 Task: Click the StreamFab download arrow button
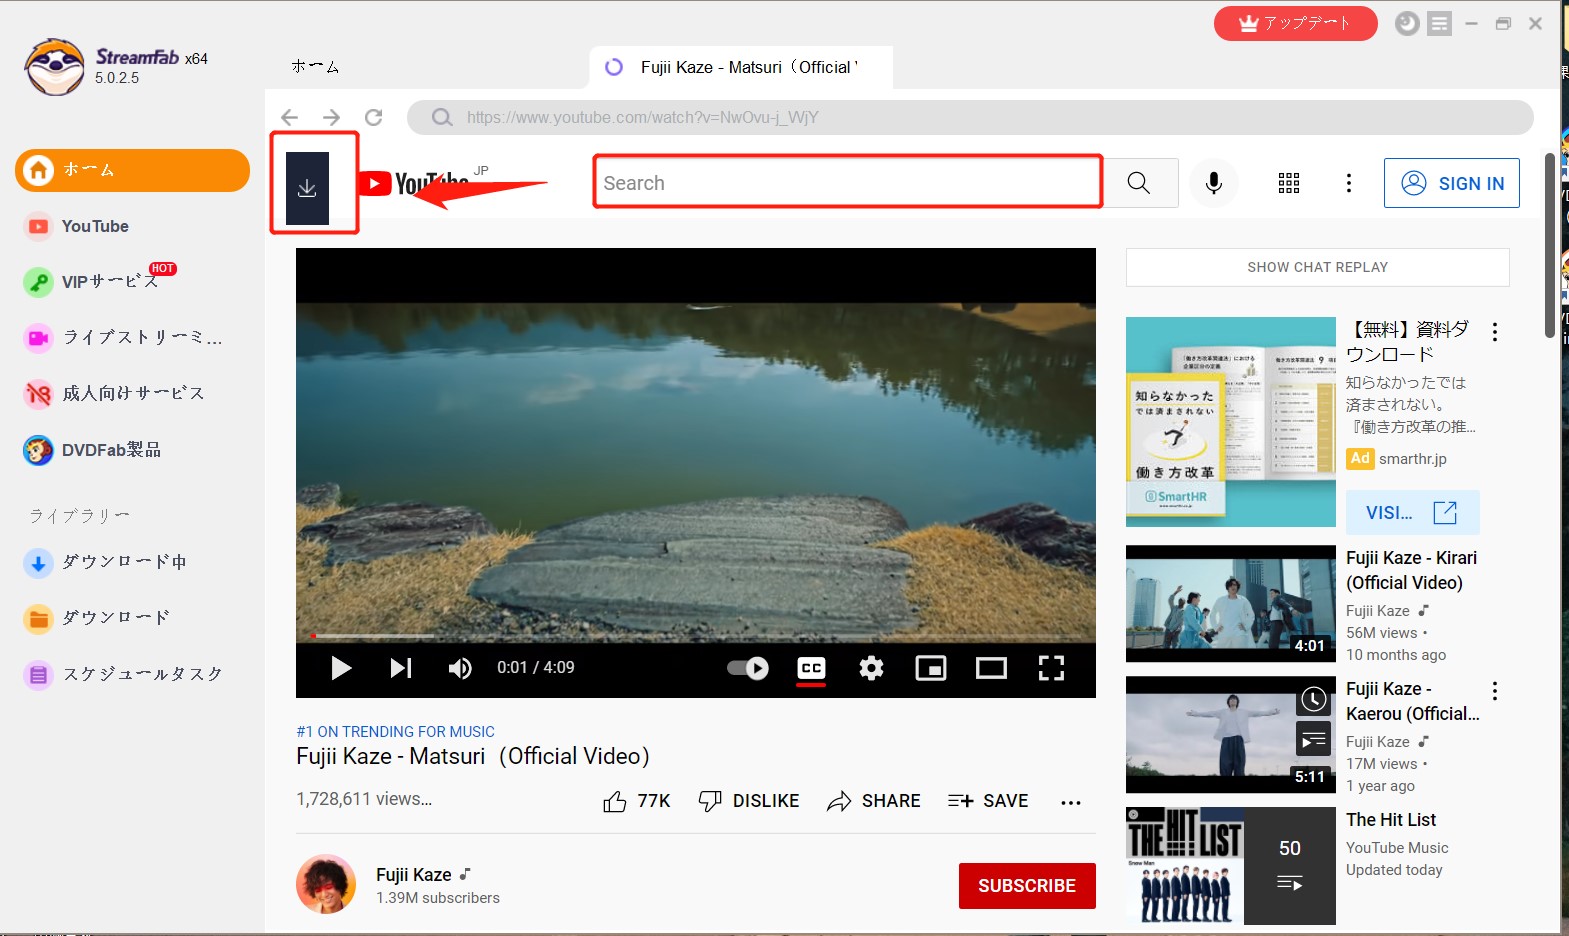click(307, 188)
